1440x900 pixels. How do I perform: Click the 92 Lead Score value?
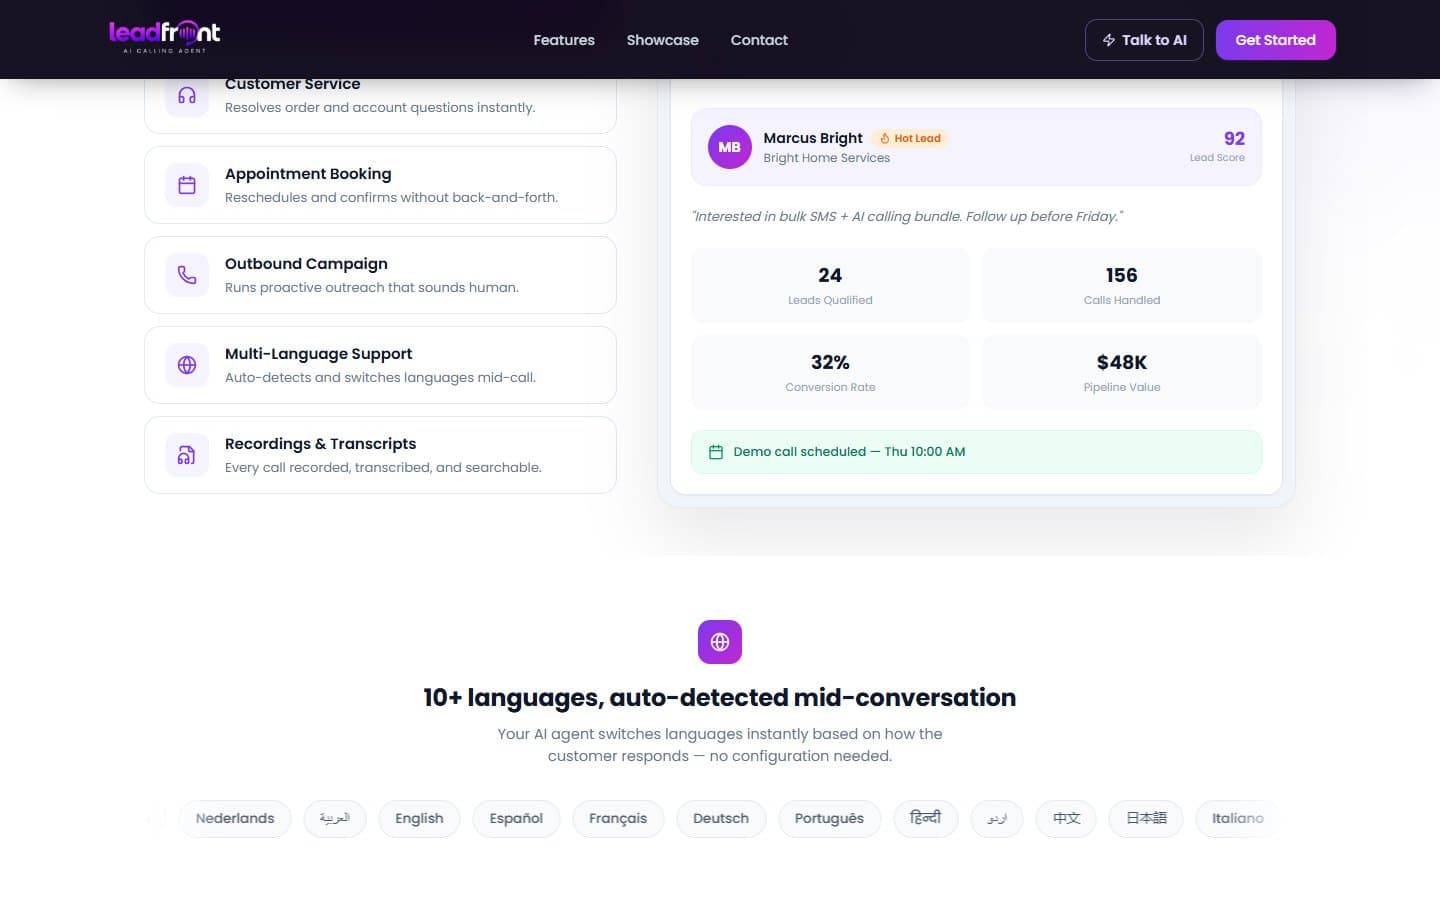coord(1234,139)
